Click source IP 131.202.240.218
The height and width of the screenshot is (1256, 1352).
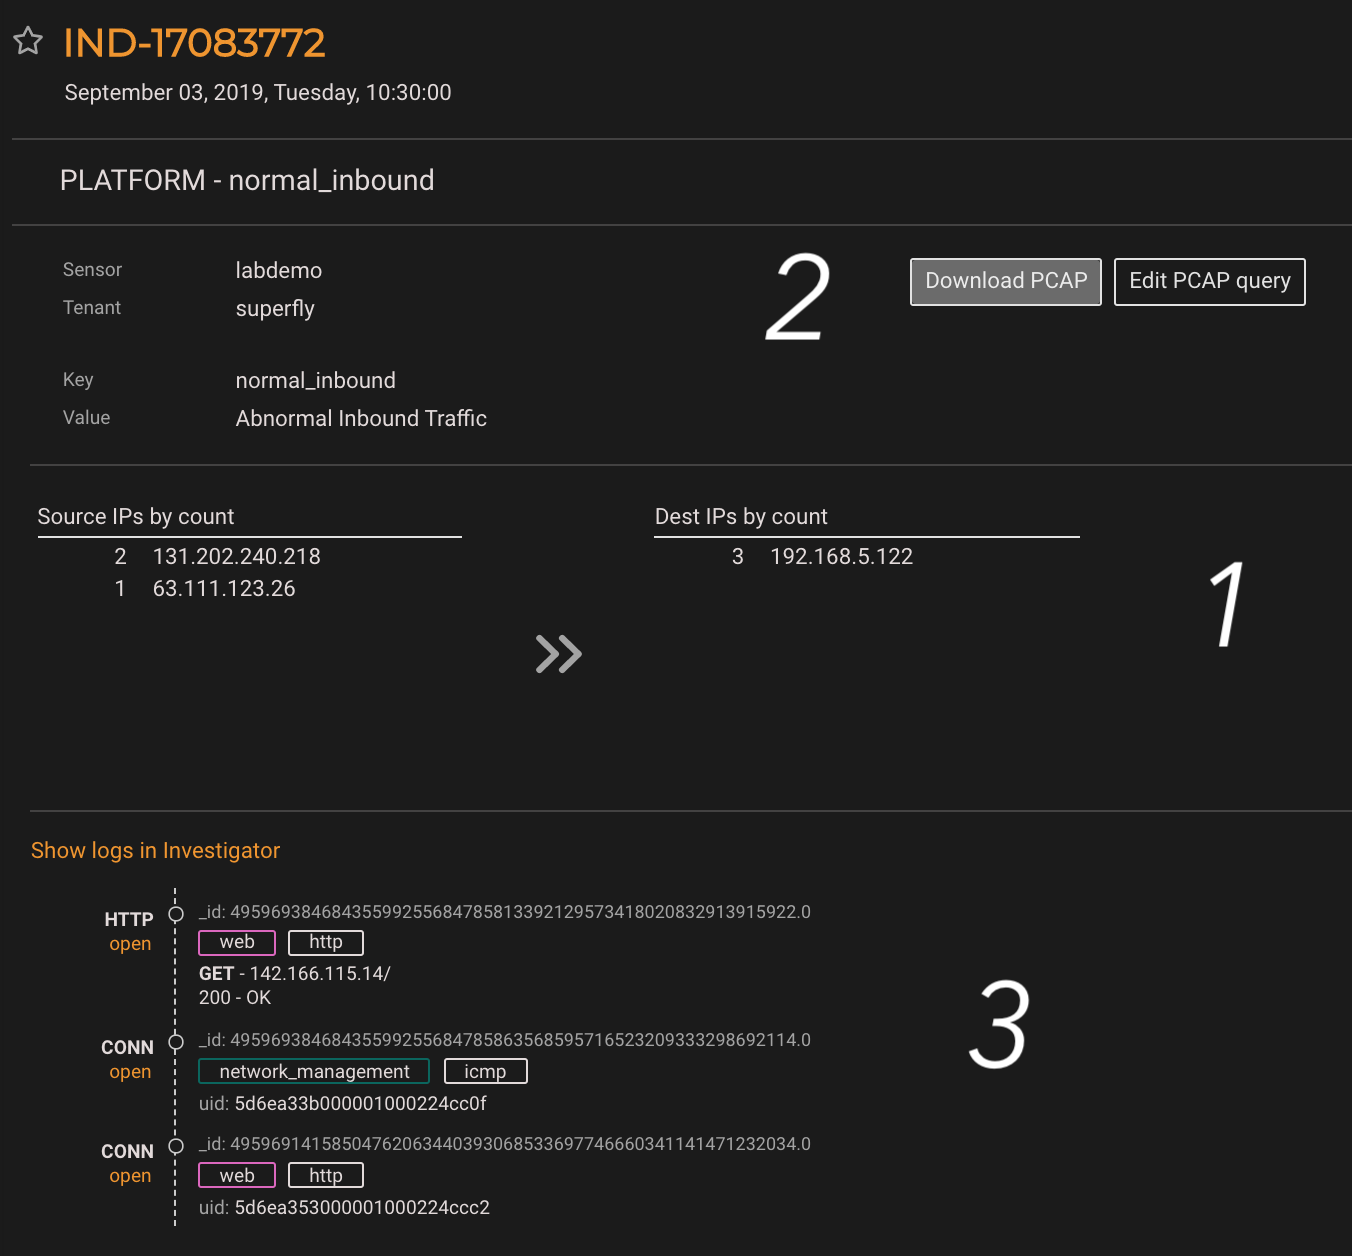click(x=236, y=556)
